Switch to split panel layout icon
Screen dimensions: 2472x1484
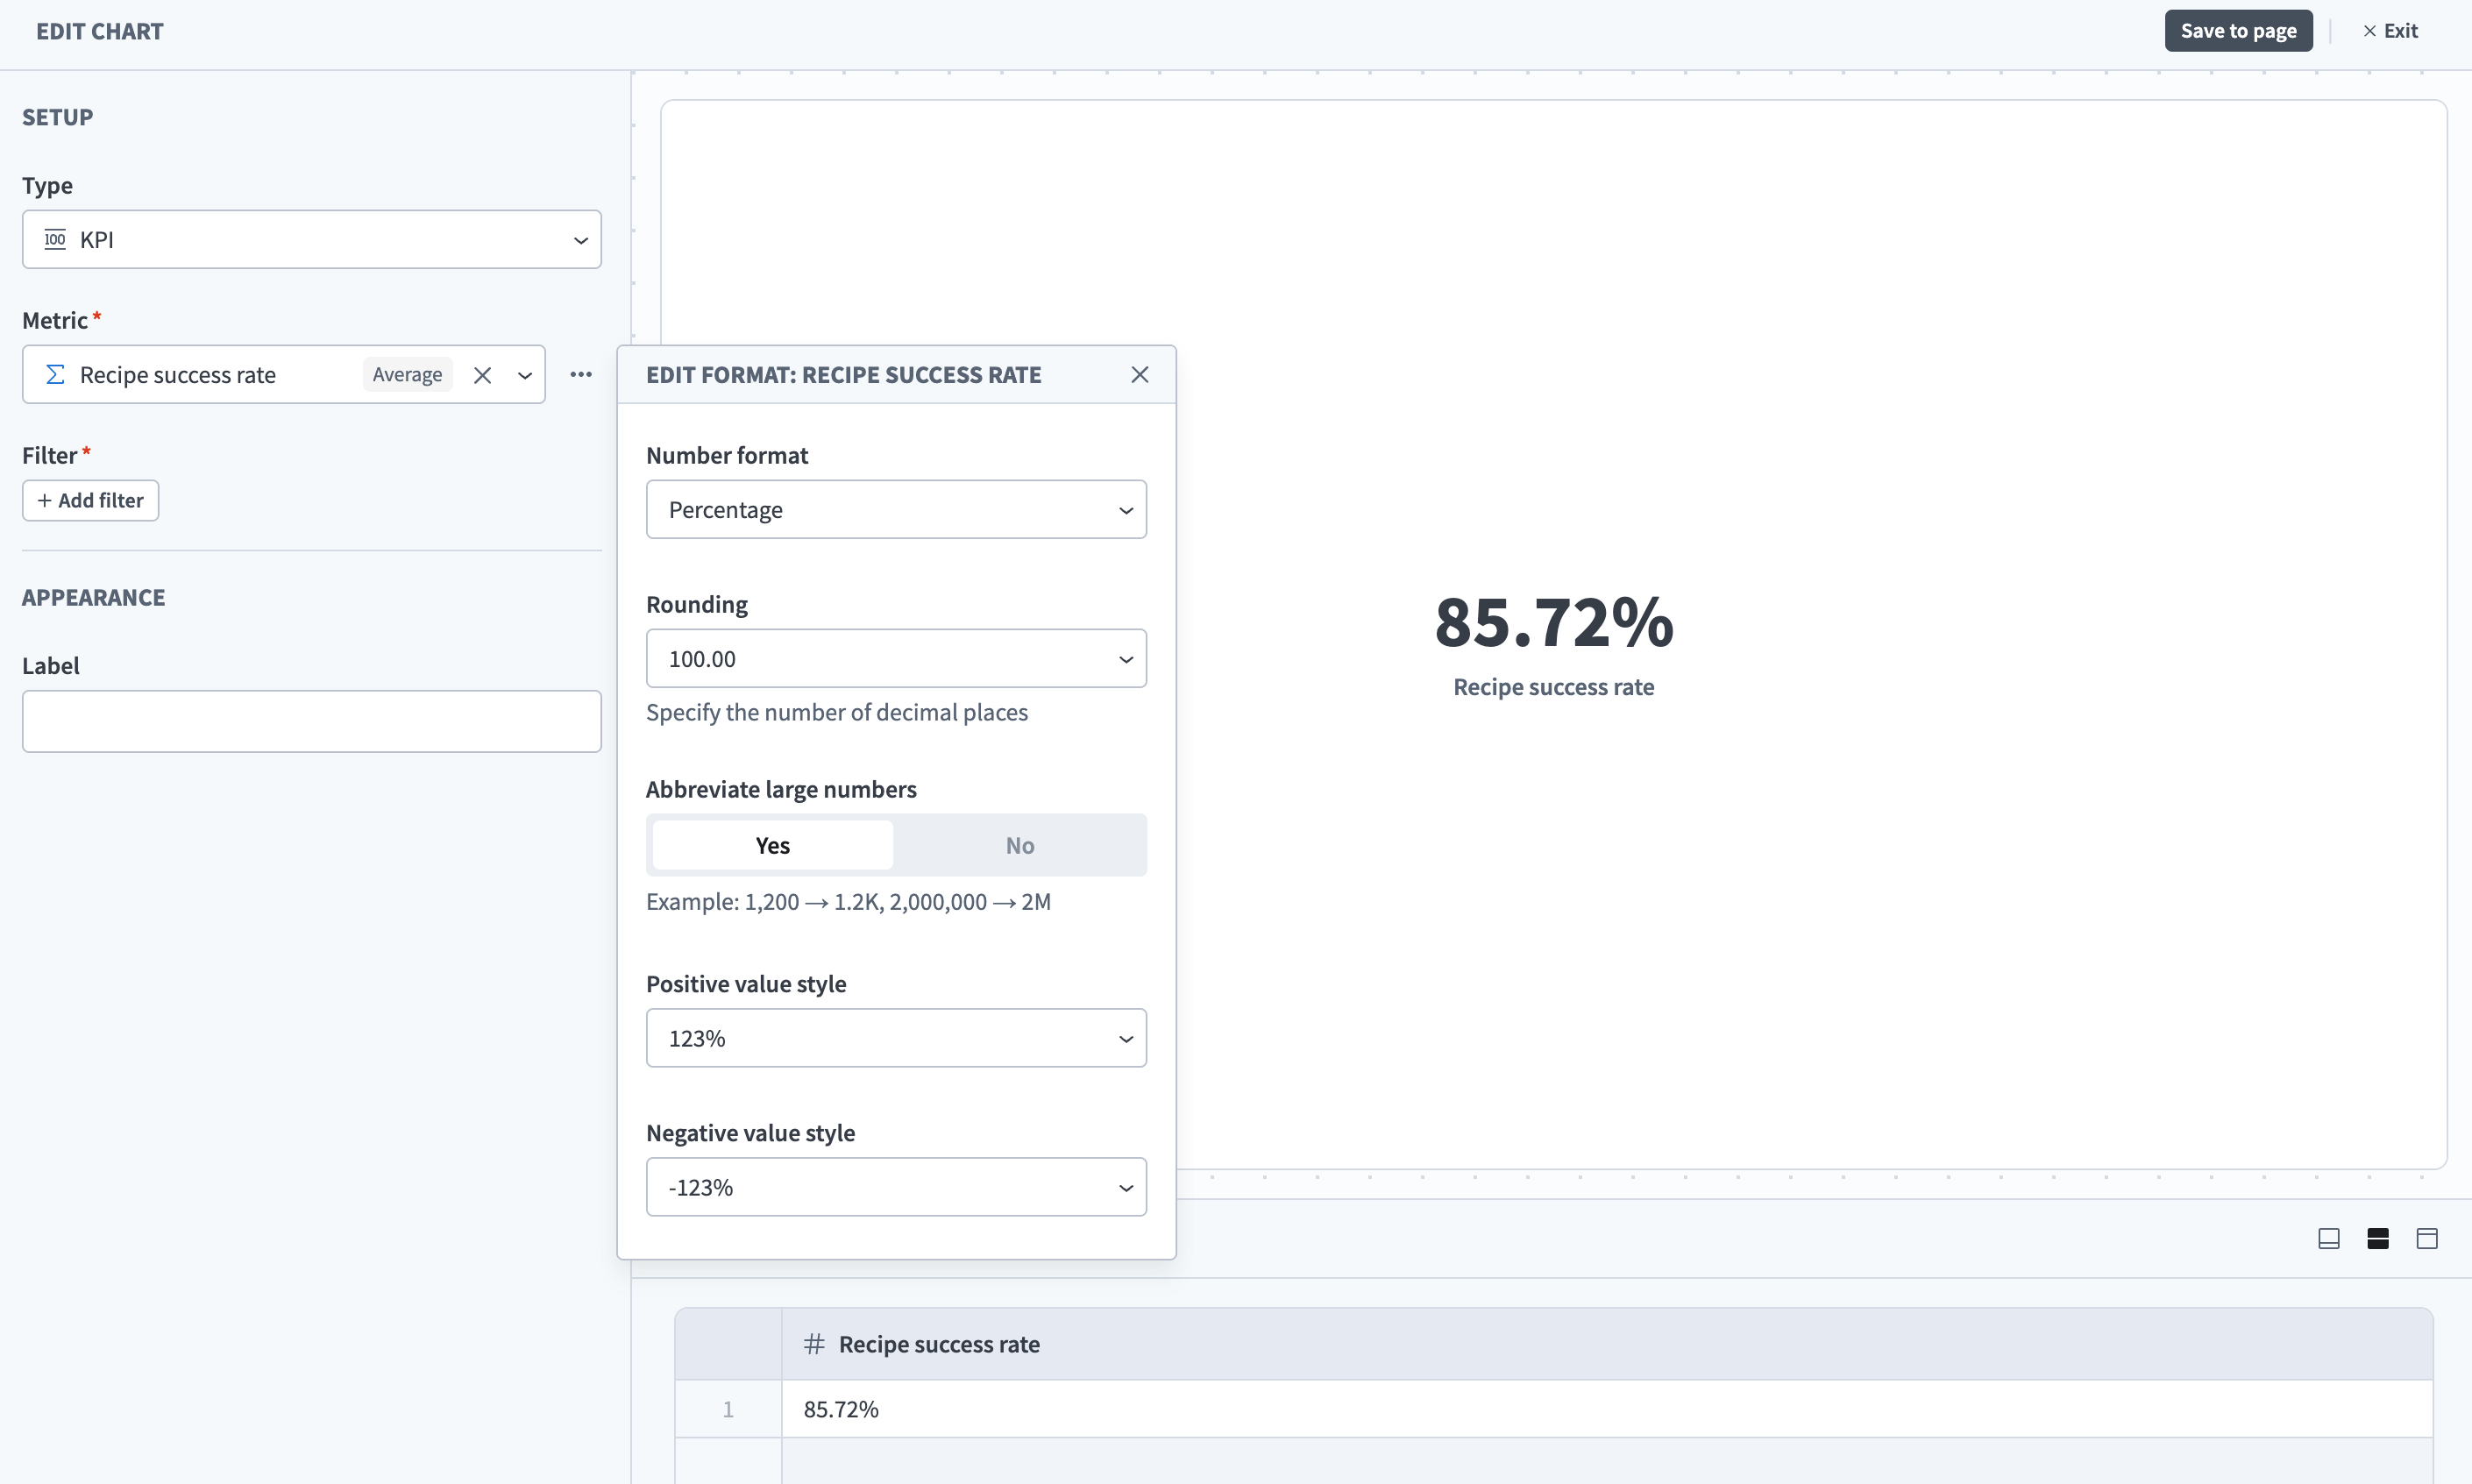tap(2378, 1239)
